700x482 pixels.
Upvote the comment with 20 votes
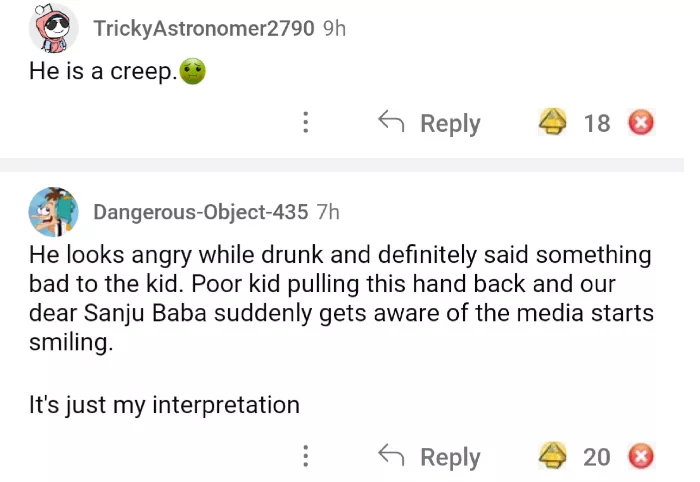click(552, 457)
